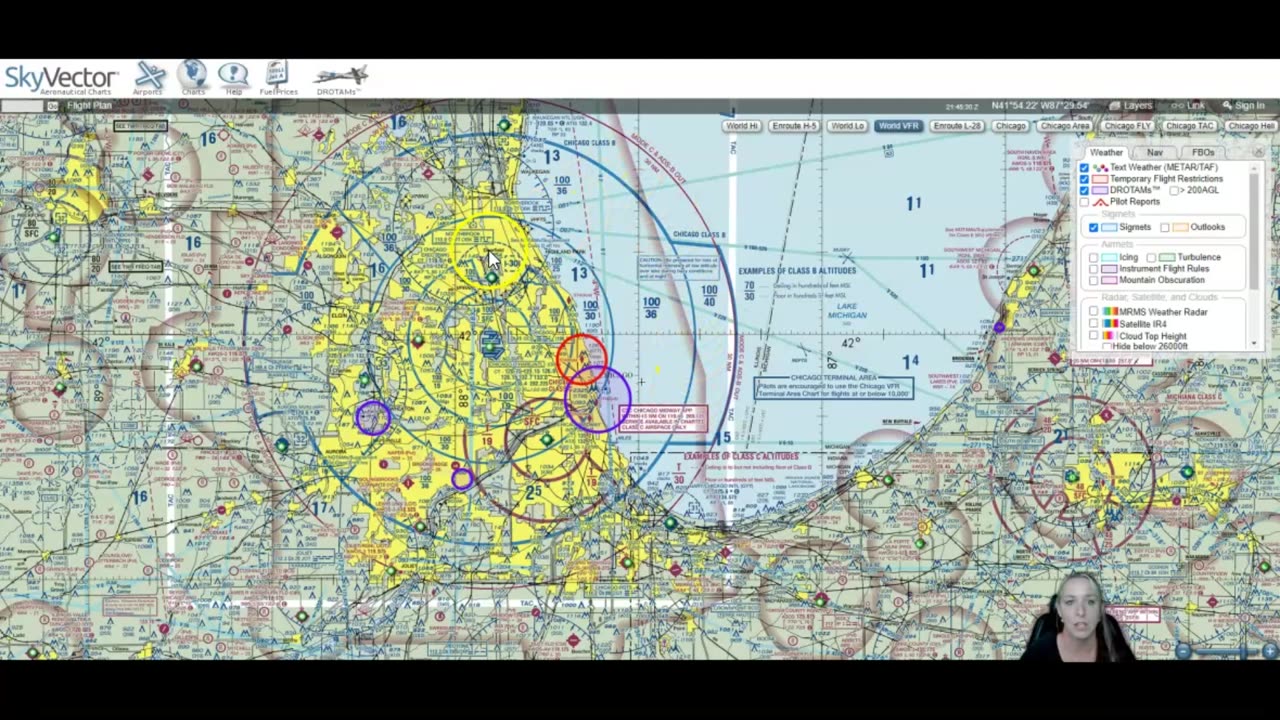This screenshot has width=1280, height=720.
Task: Open the Help speech bubble icon
Action: click(x=233, y=78)
